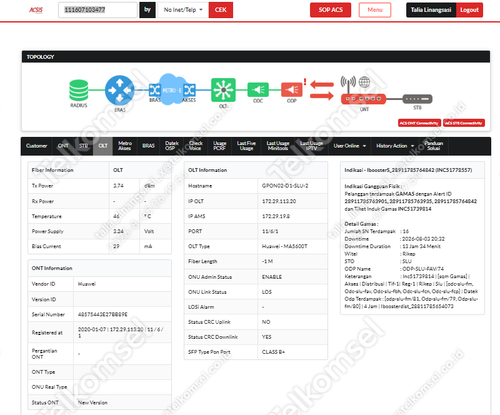Click Status CRC Uplink value NO

click(x=266, y=322)
